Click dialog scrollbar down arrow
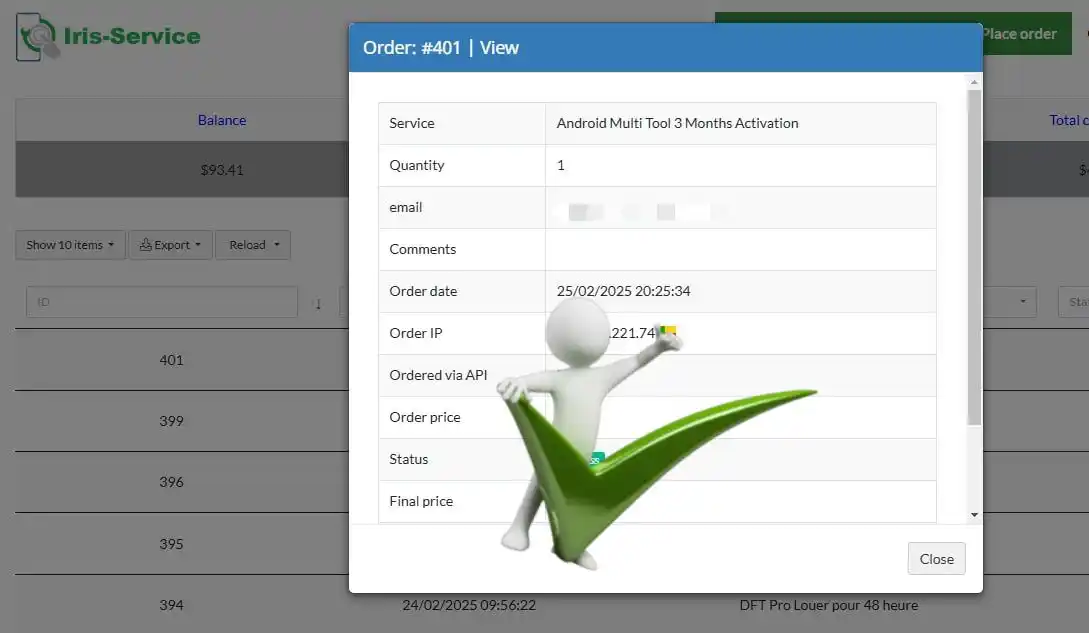 tap(974, 515)
